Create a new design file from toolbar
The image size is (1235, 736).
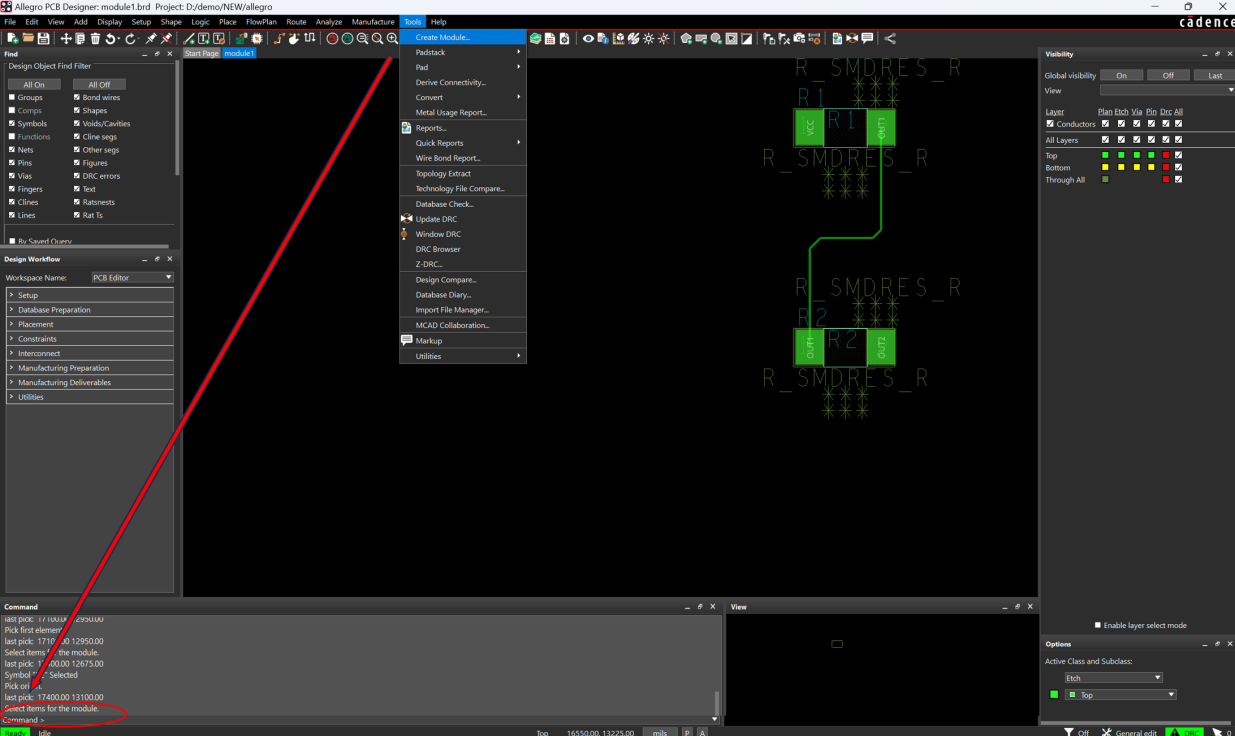click(x=13, y=38)
